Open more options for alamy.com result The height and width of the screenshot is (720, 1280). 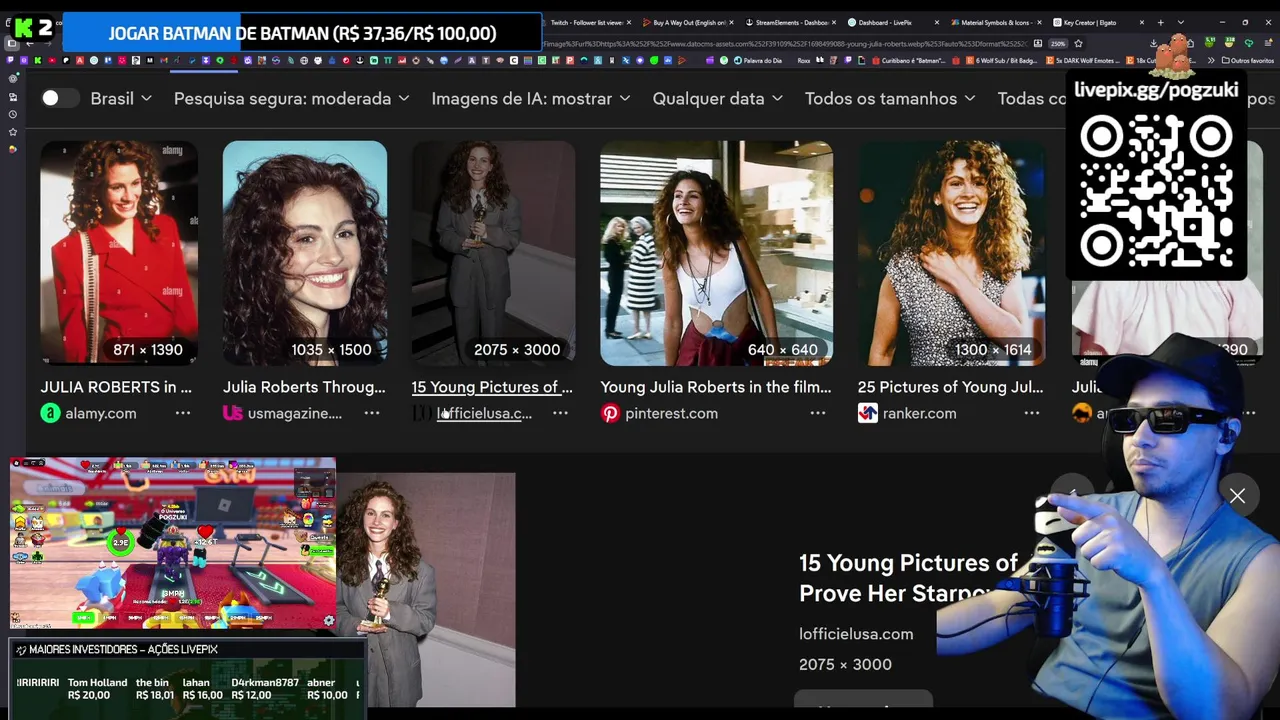pos(183,413)
